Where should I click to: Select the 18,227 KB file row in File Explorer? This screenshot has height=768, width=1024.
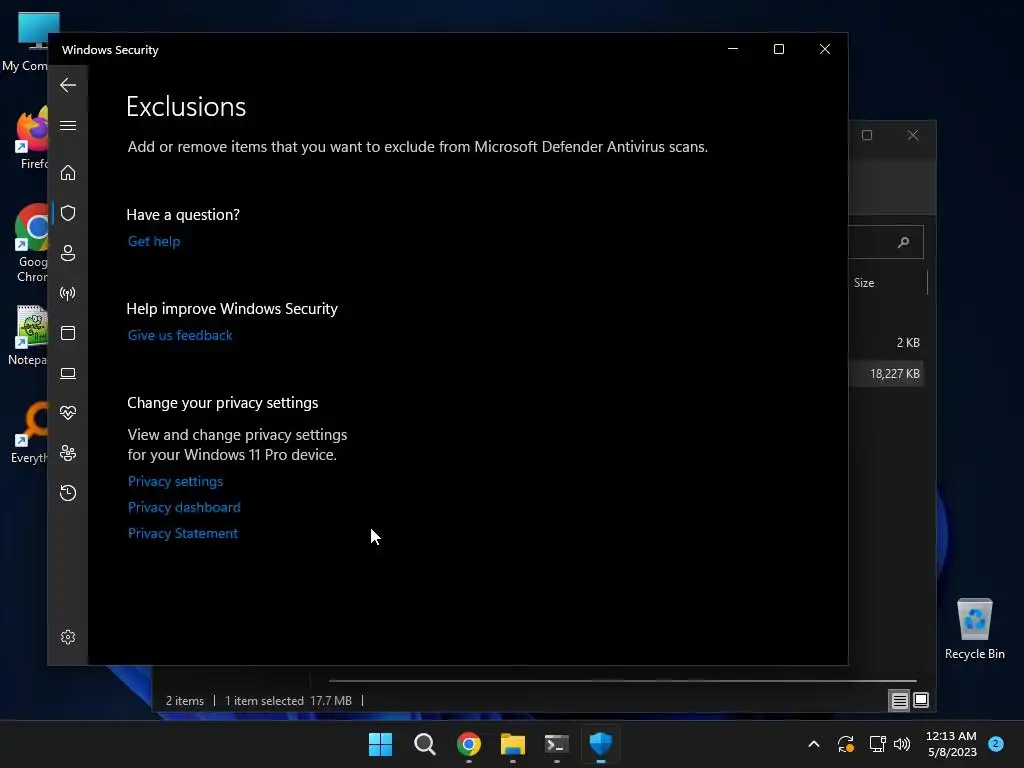point(886,374)
